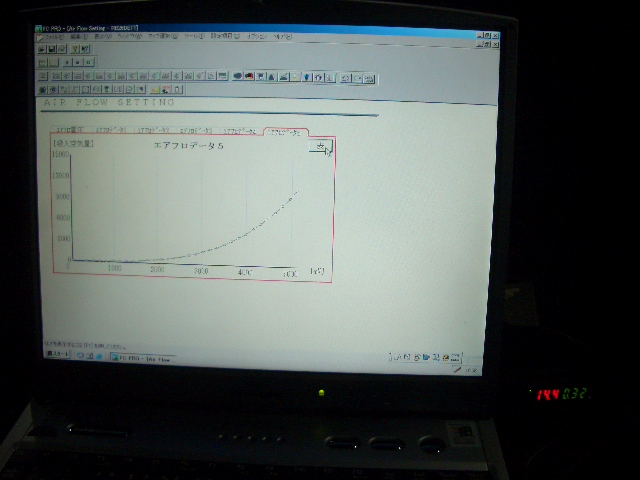Click the yellow lamp toolbar icon
Screen dimensions: 640x480
coord(295,77)
